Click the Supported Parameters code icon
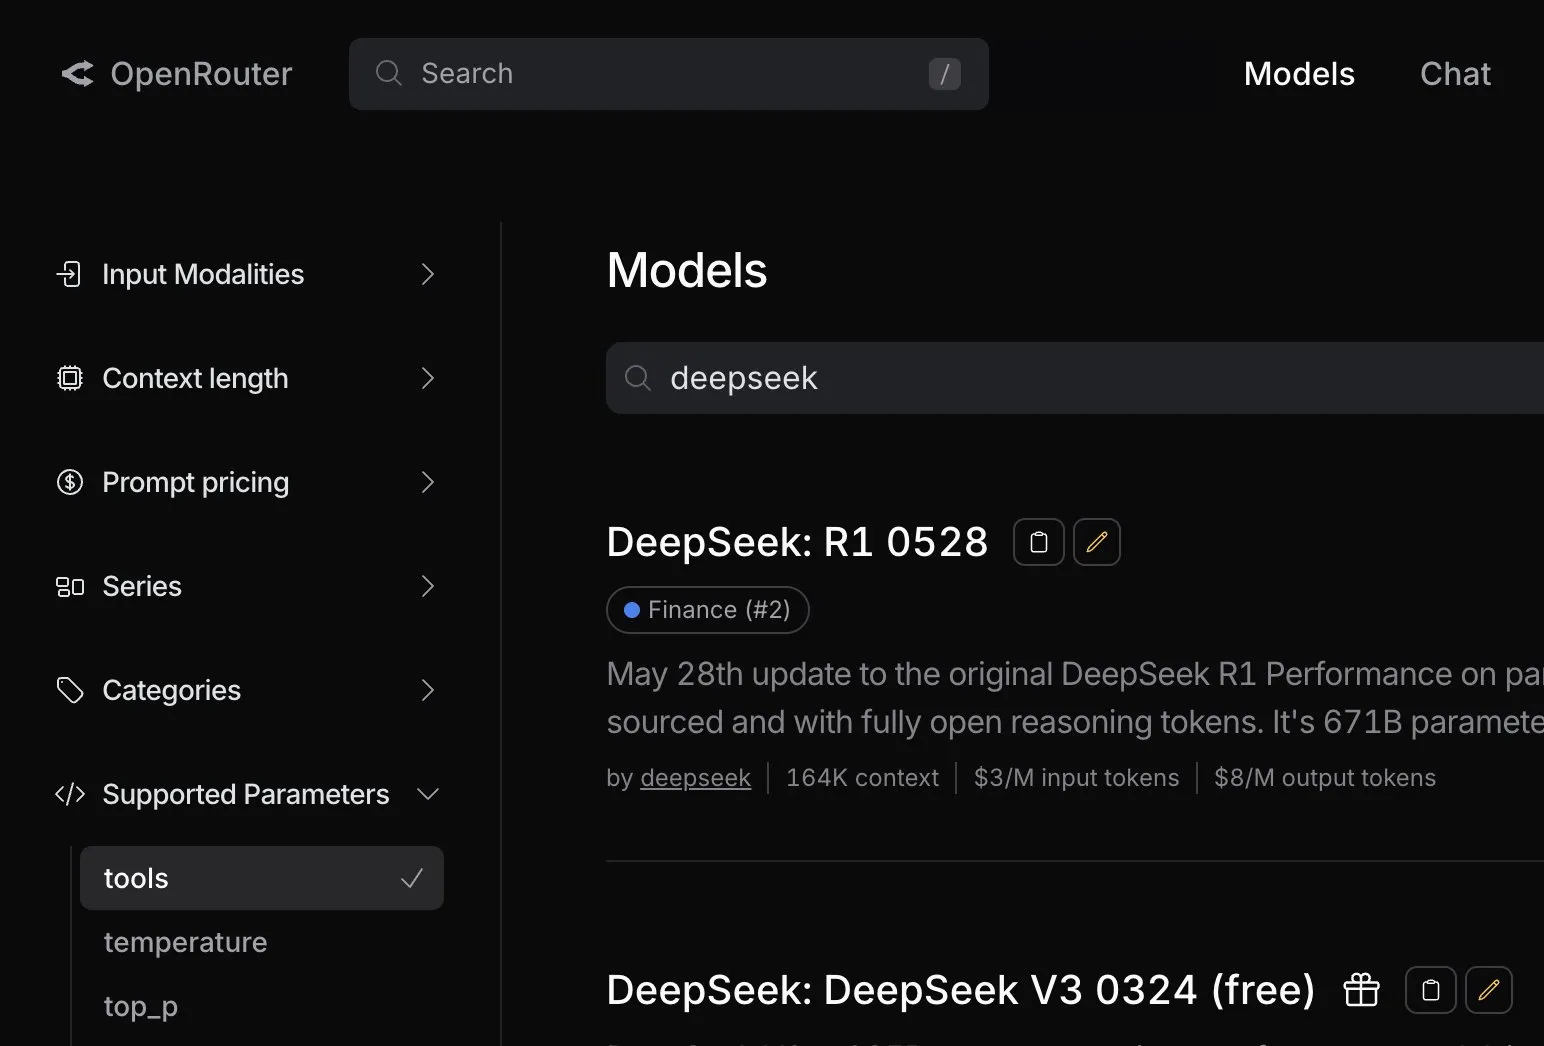1544x1046 pixels. tap(69, 794)
